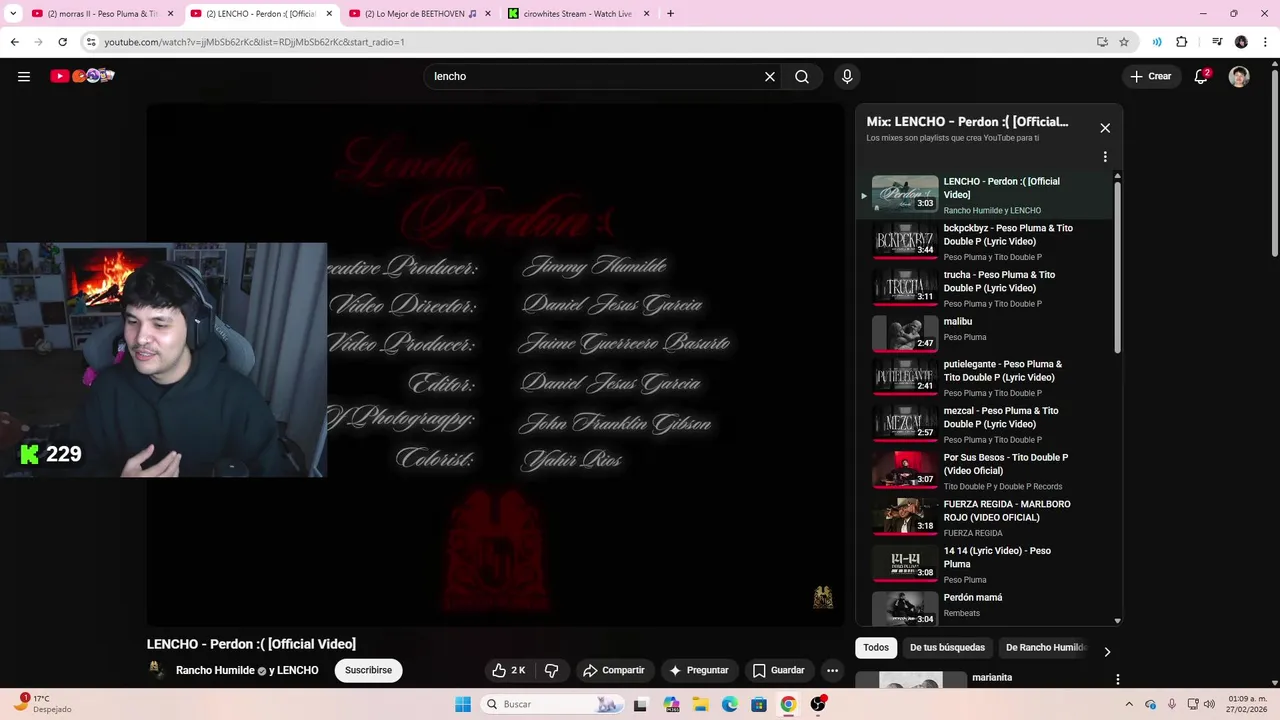
Task: Select the 'De tus búsquedas' chip
Action: click(x=947, y=648)
